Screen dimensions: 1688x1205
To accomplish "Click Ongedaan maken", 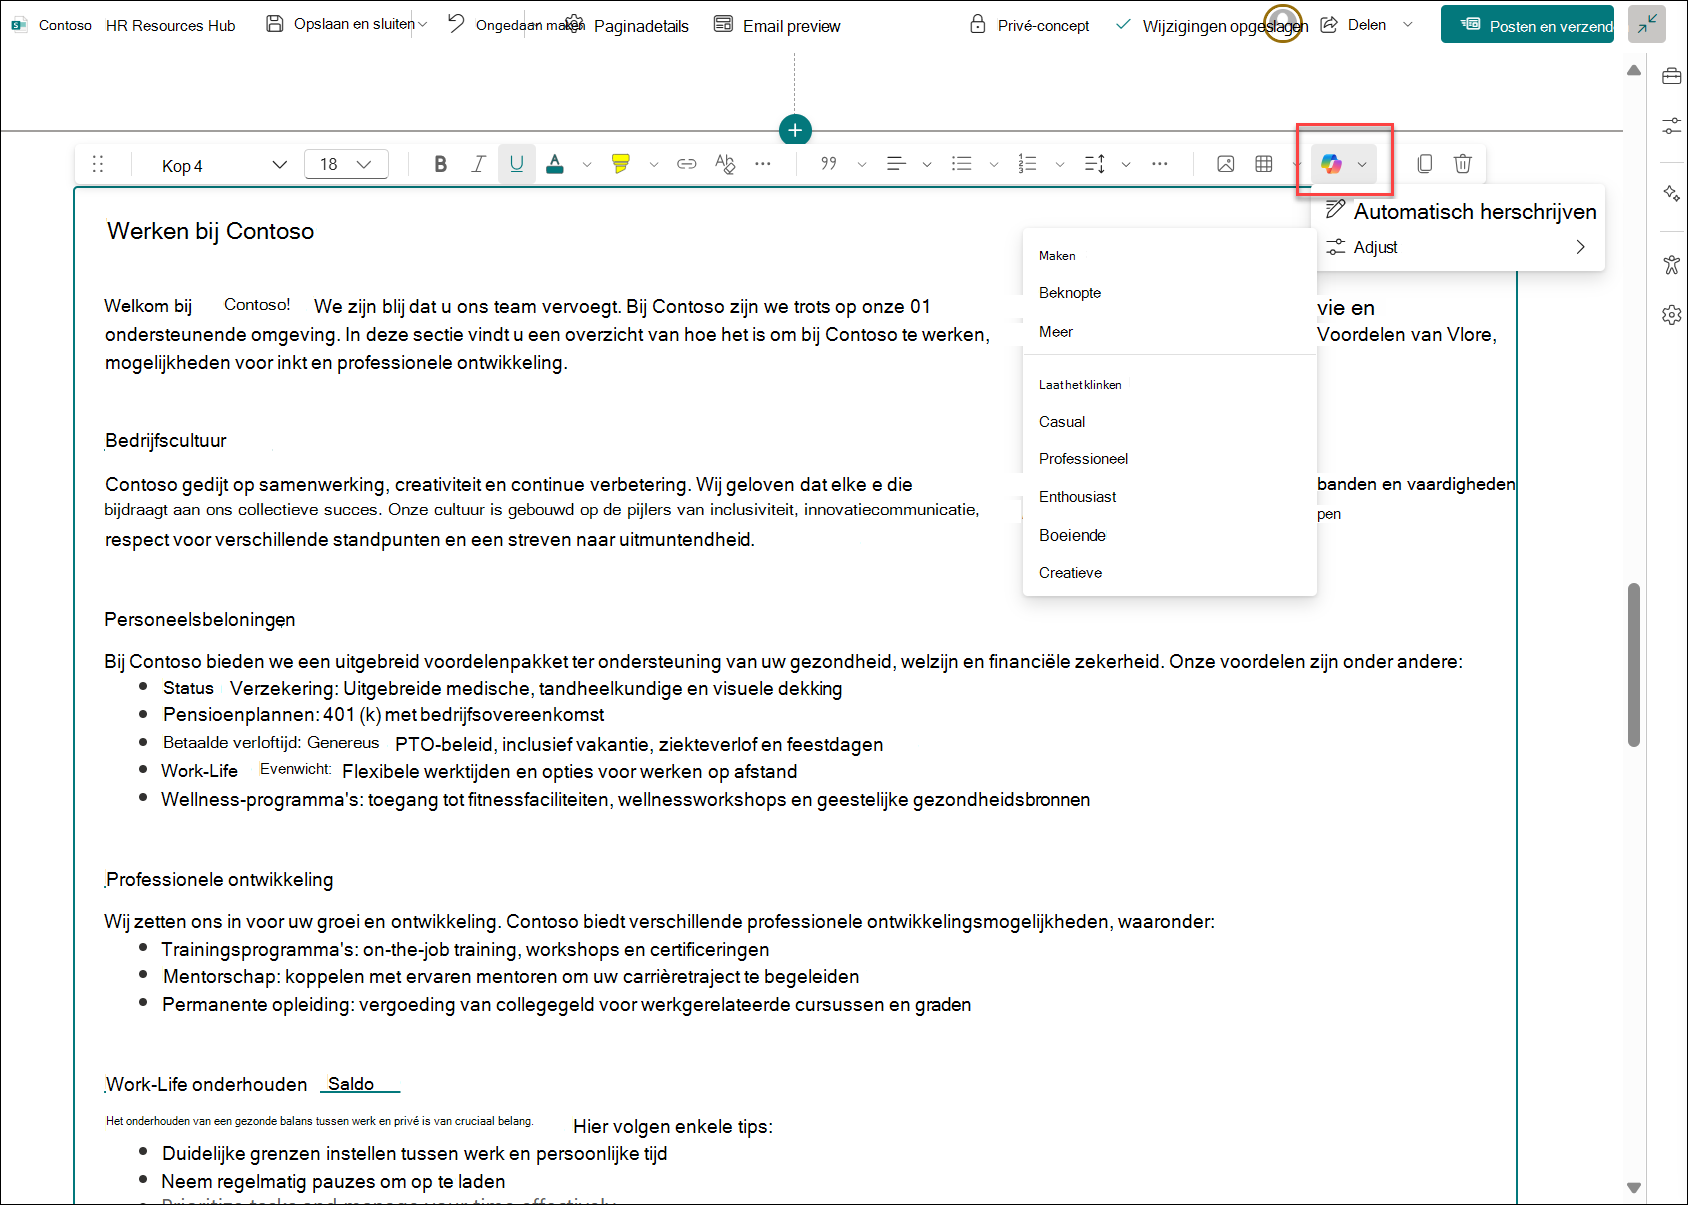I will tap(515, 24).
